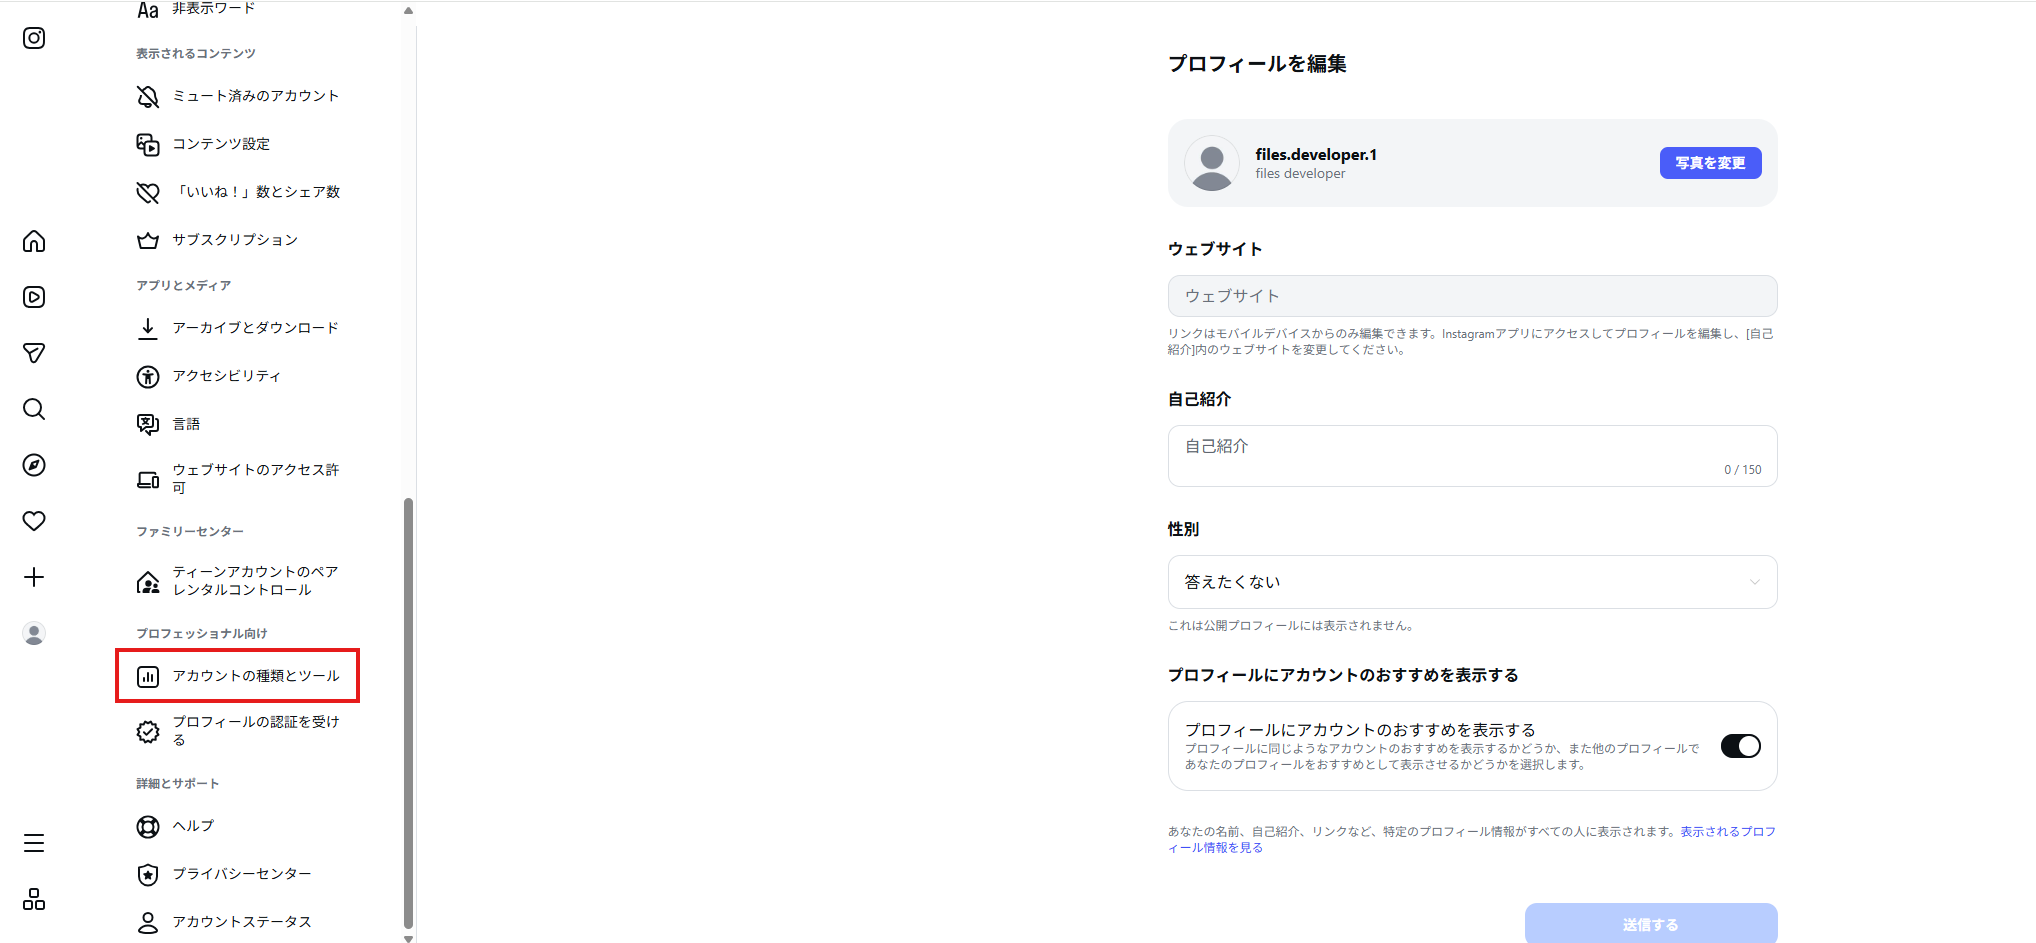This screenshot has width=2036, height=943.
Task: Open Reels from the sidebar
Action: tap(33, 297)
